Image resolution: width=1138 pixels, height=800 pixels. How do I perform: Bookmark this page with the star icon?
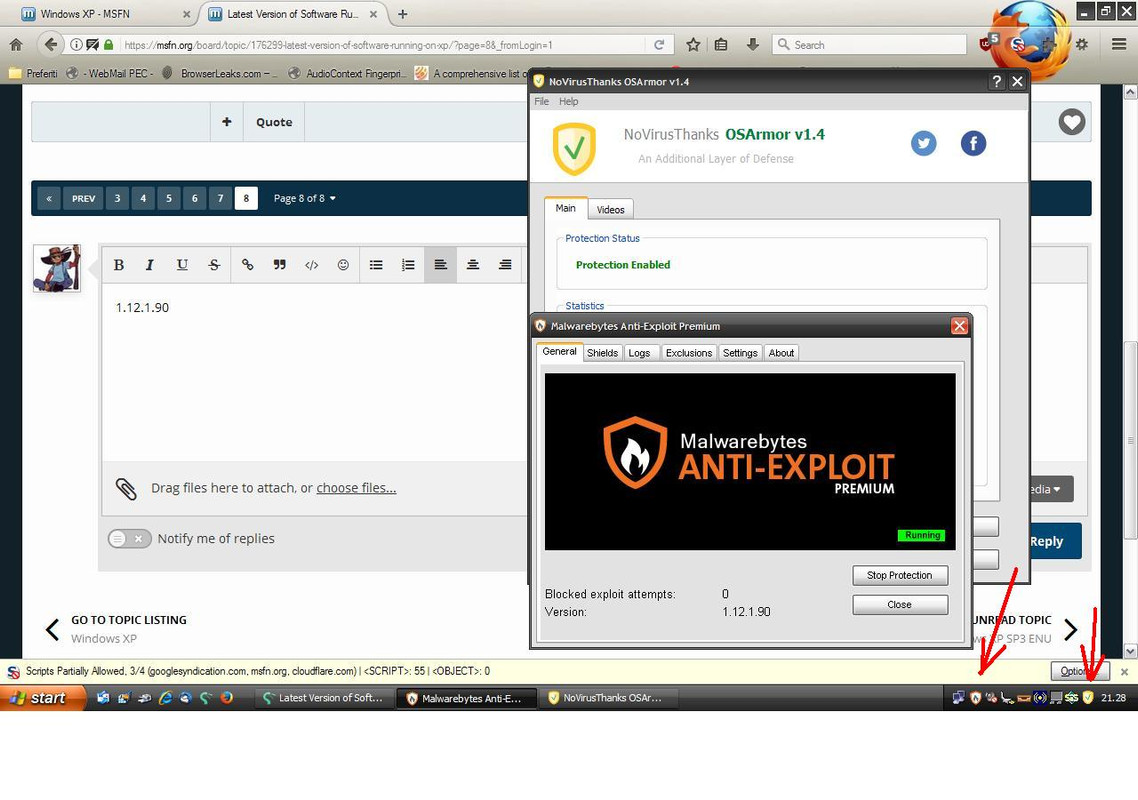693,45
